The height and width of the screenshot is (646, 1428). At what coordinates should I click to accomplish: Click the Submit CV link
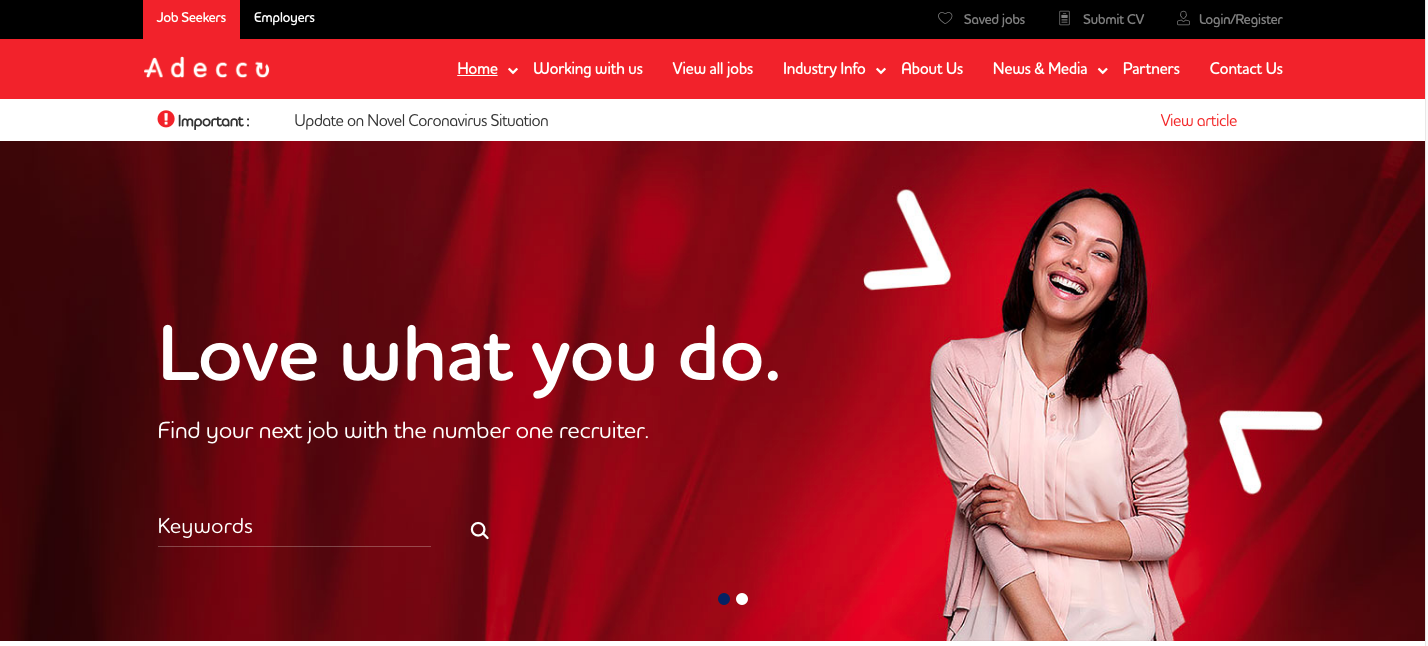1113,19
